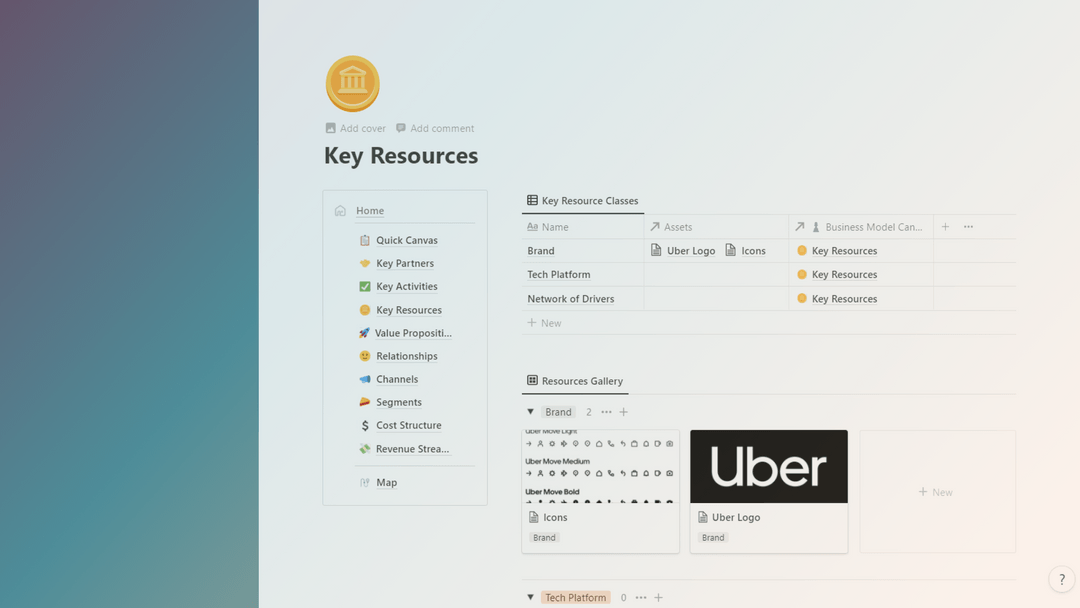
Task: Click the Channels megaphone icon
Action: point(364,379)
